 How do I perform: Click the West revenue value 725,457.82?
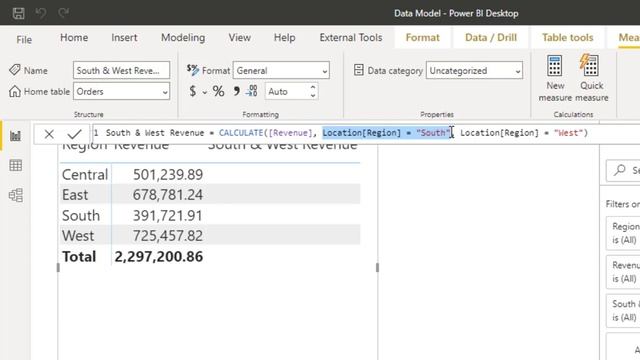[168, 235]
